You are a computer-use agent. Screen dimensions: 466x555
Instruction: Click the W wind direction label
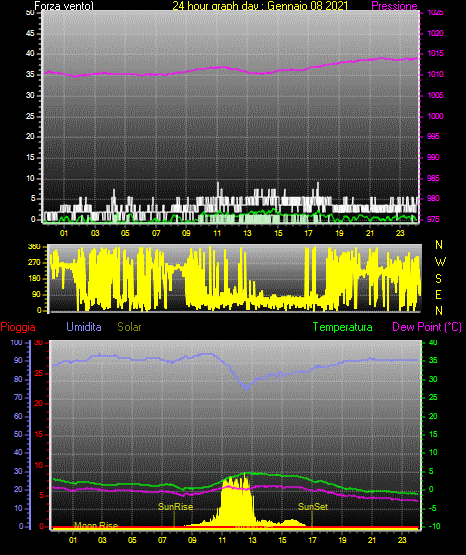[x=440, y=262]
